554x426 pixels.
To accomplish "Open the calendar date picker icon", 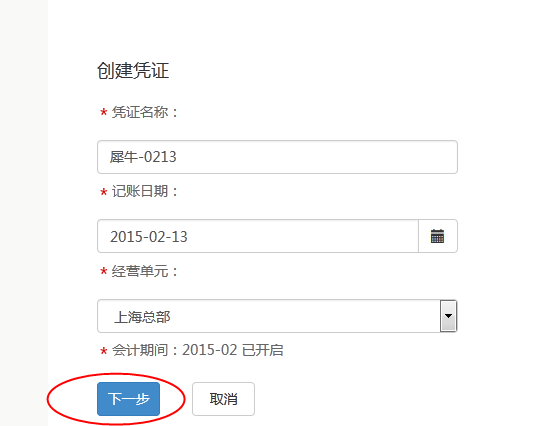I will click(x=437, y=236).
